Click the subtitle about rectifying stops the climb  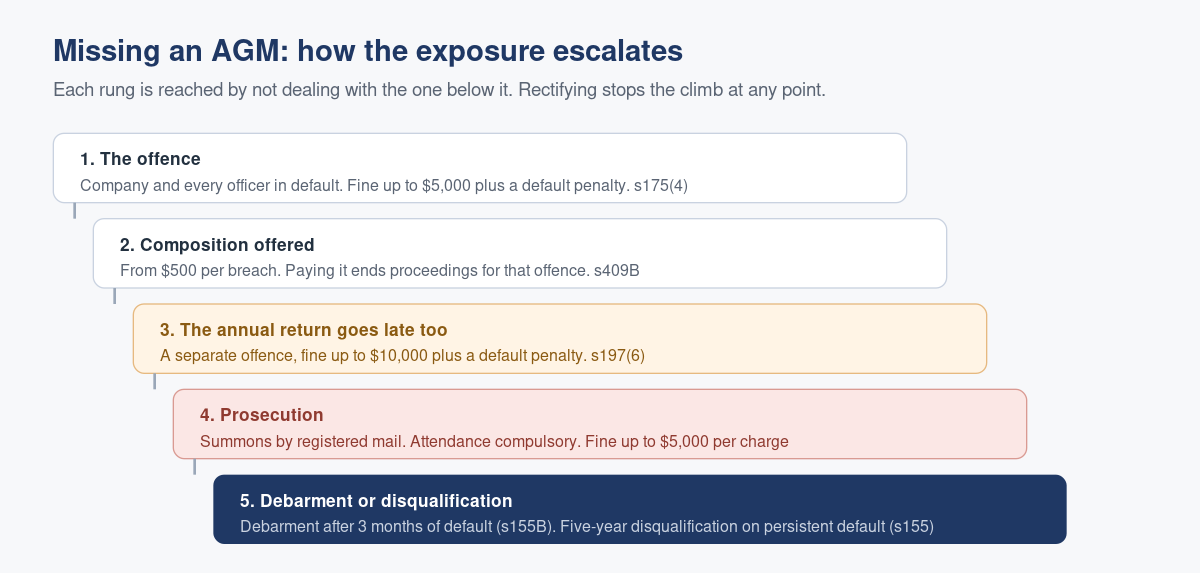click(439, 90)
